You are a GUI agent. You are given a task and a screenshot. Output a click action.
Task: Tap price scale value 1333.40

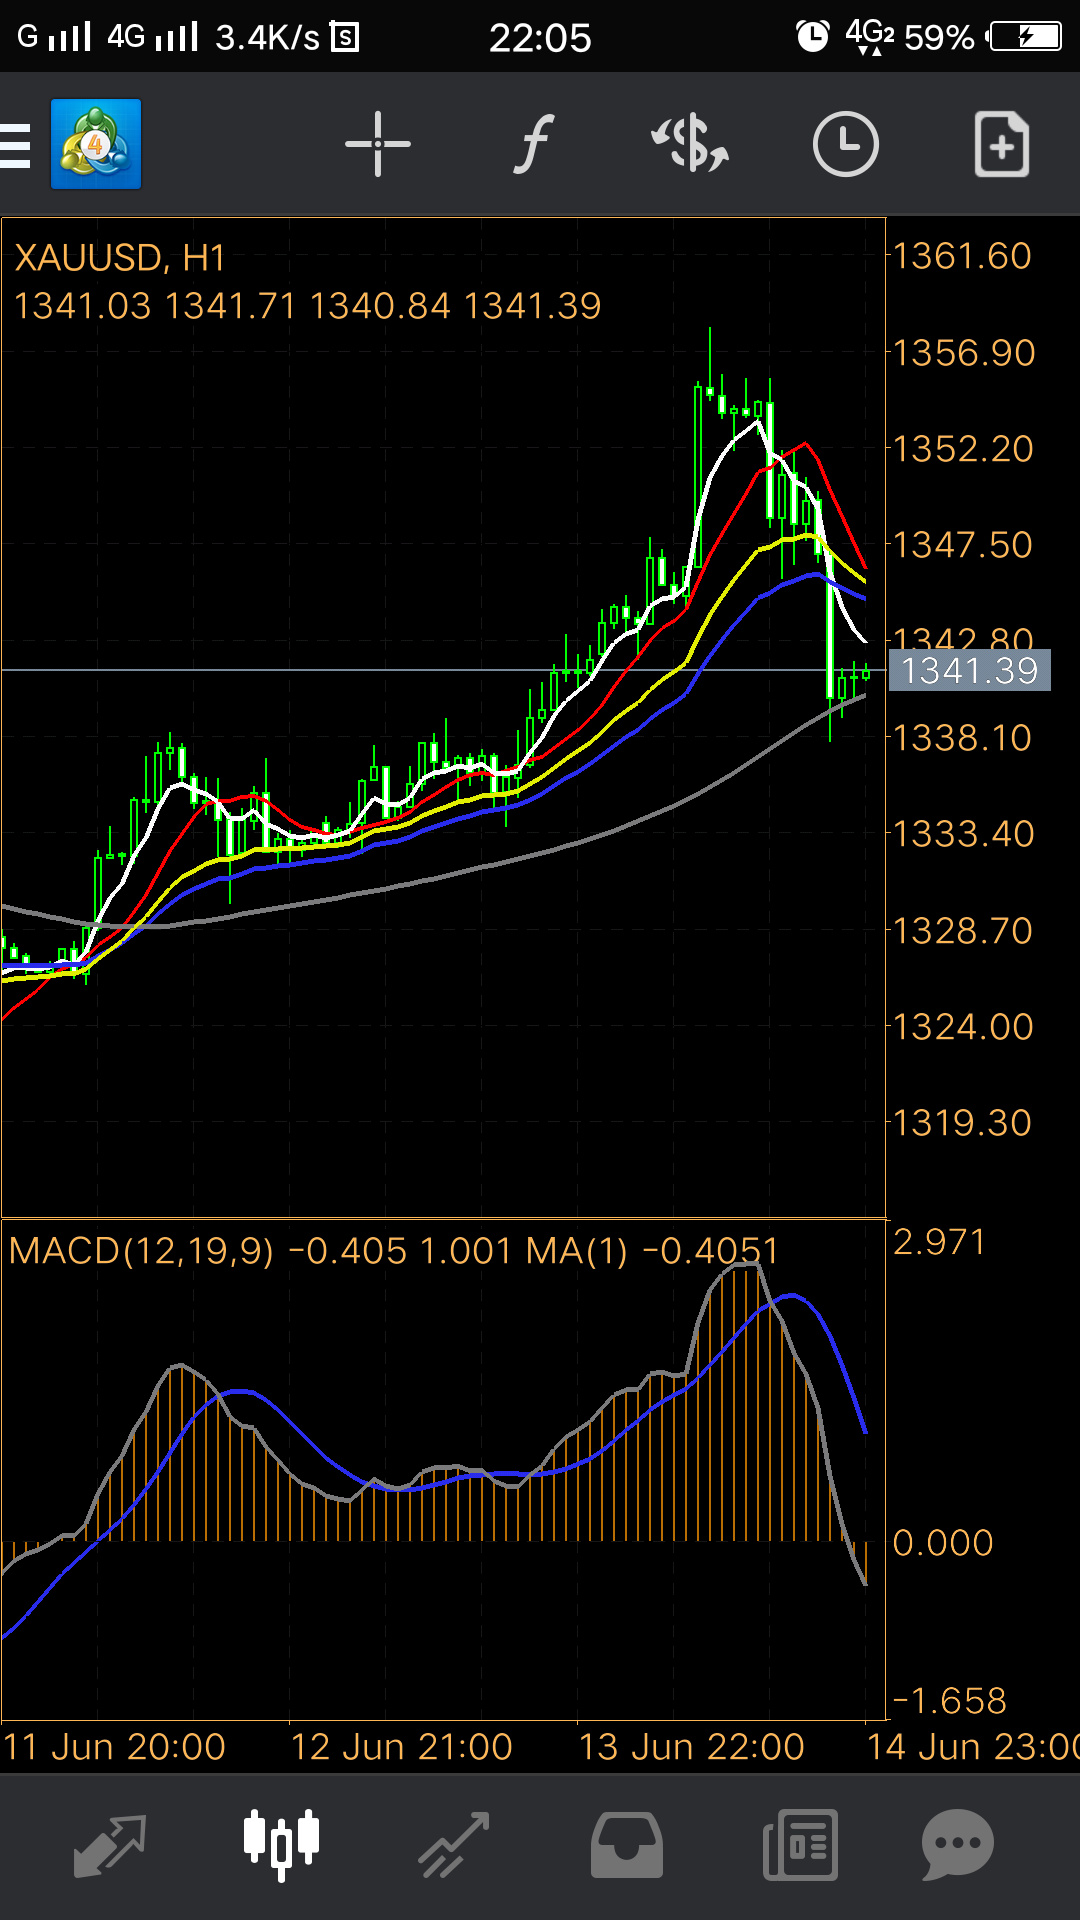point(963,834)
